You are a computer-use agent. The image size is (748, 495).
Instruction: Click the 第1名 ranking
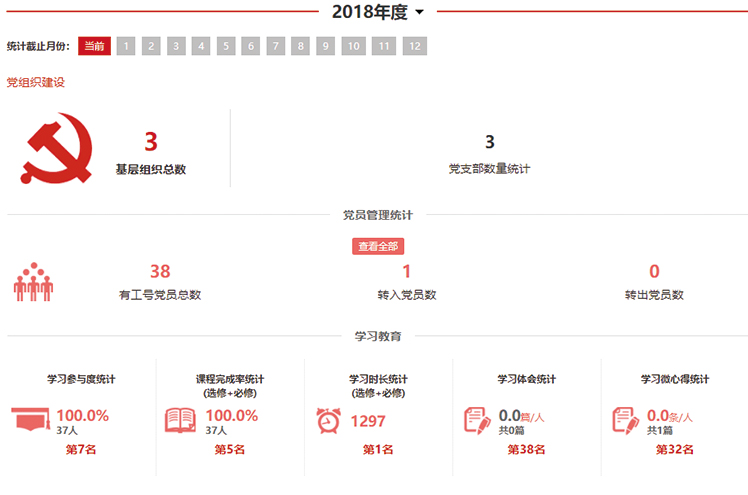[x=378, y=449]
